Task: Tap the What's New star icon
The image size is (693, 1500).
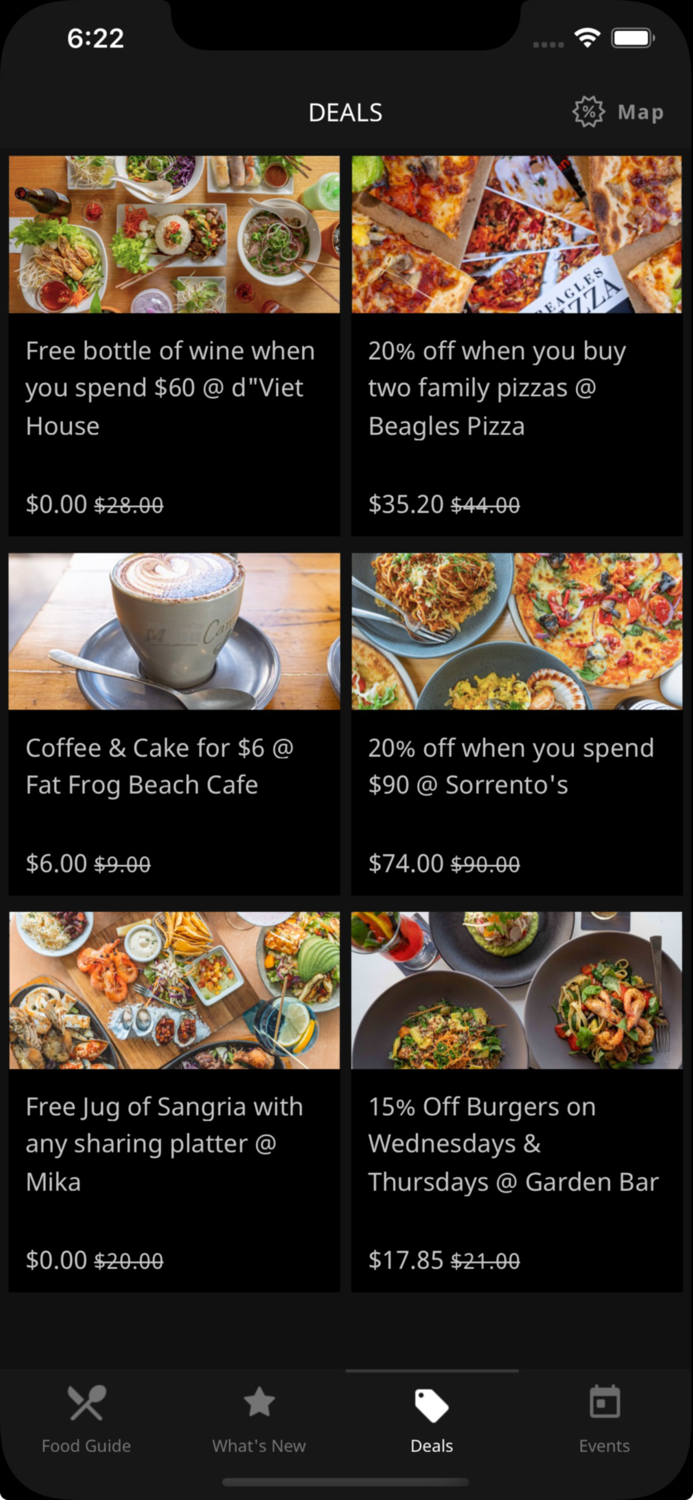Action: [259, 1402]
